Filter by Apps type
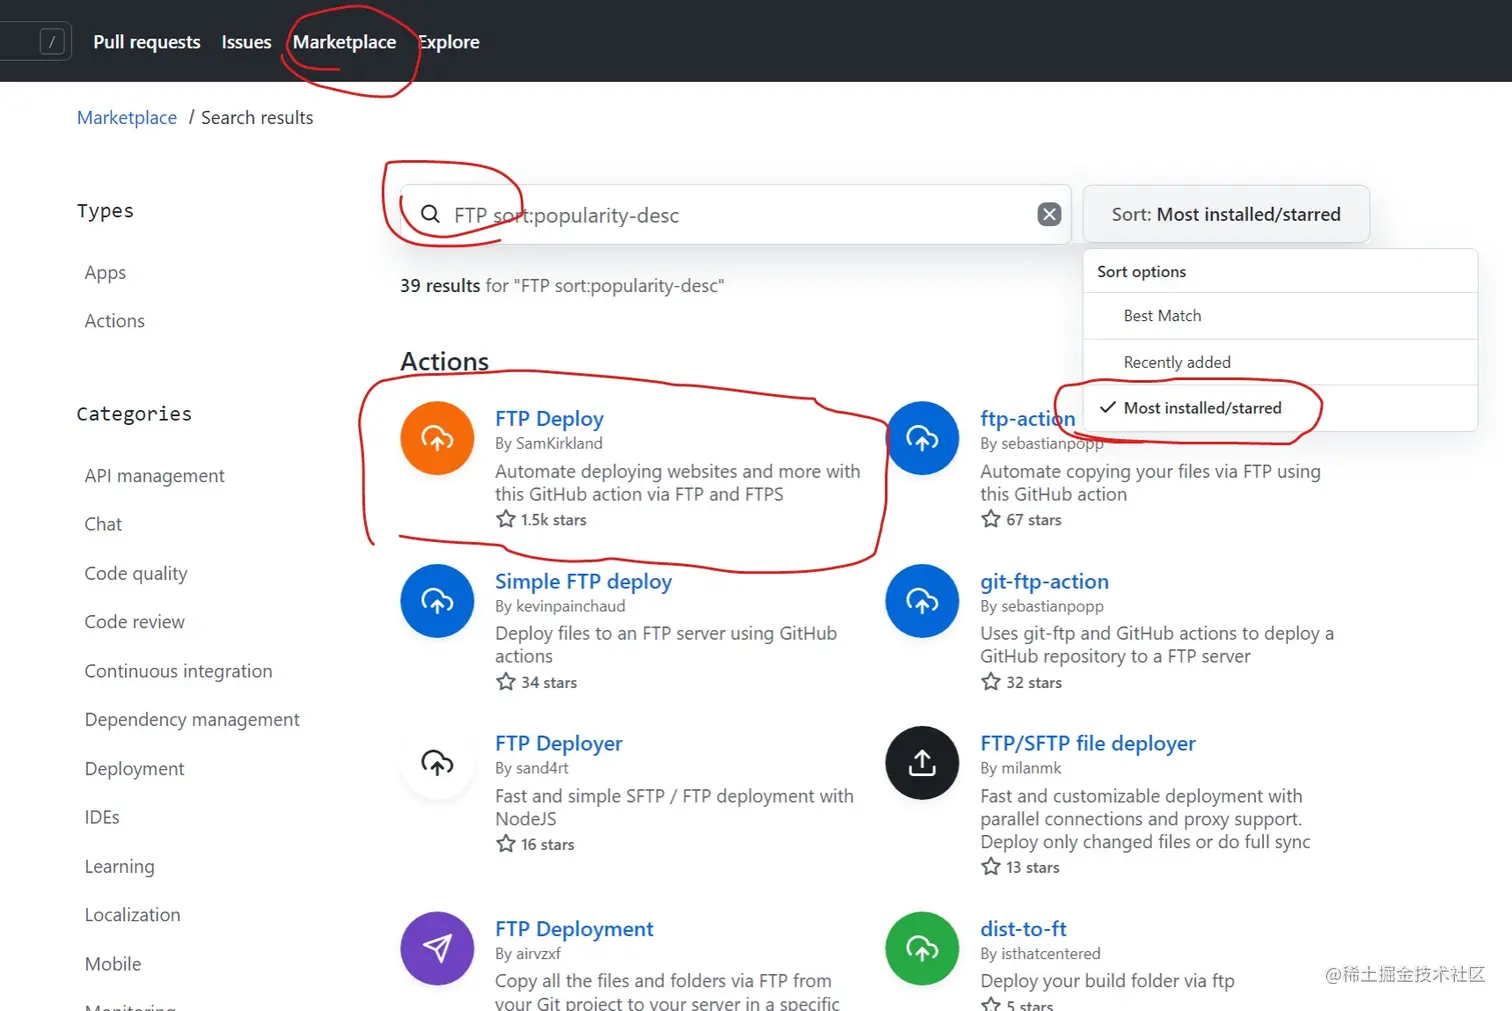 pos(105,273)
